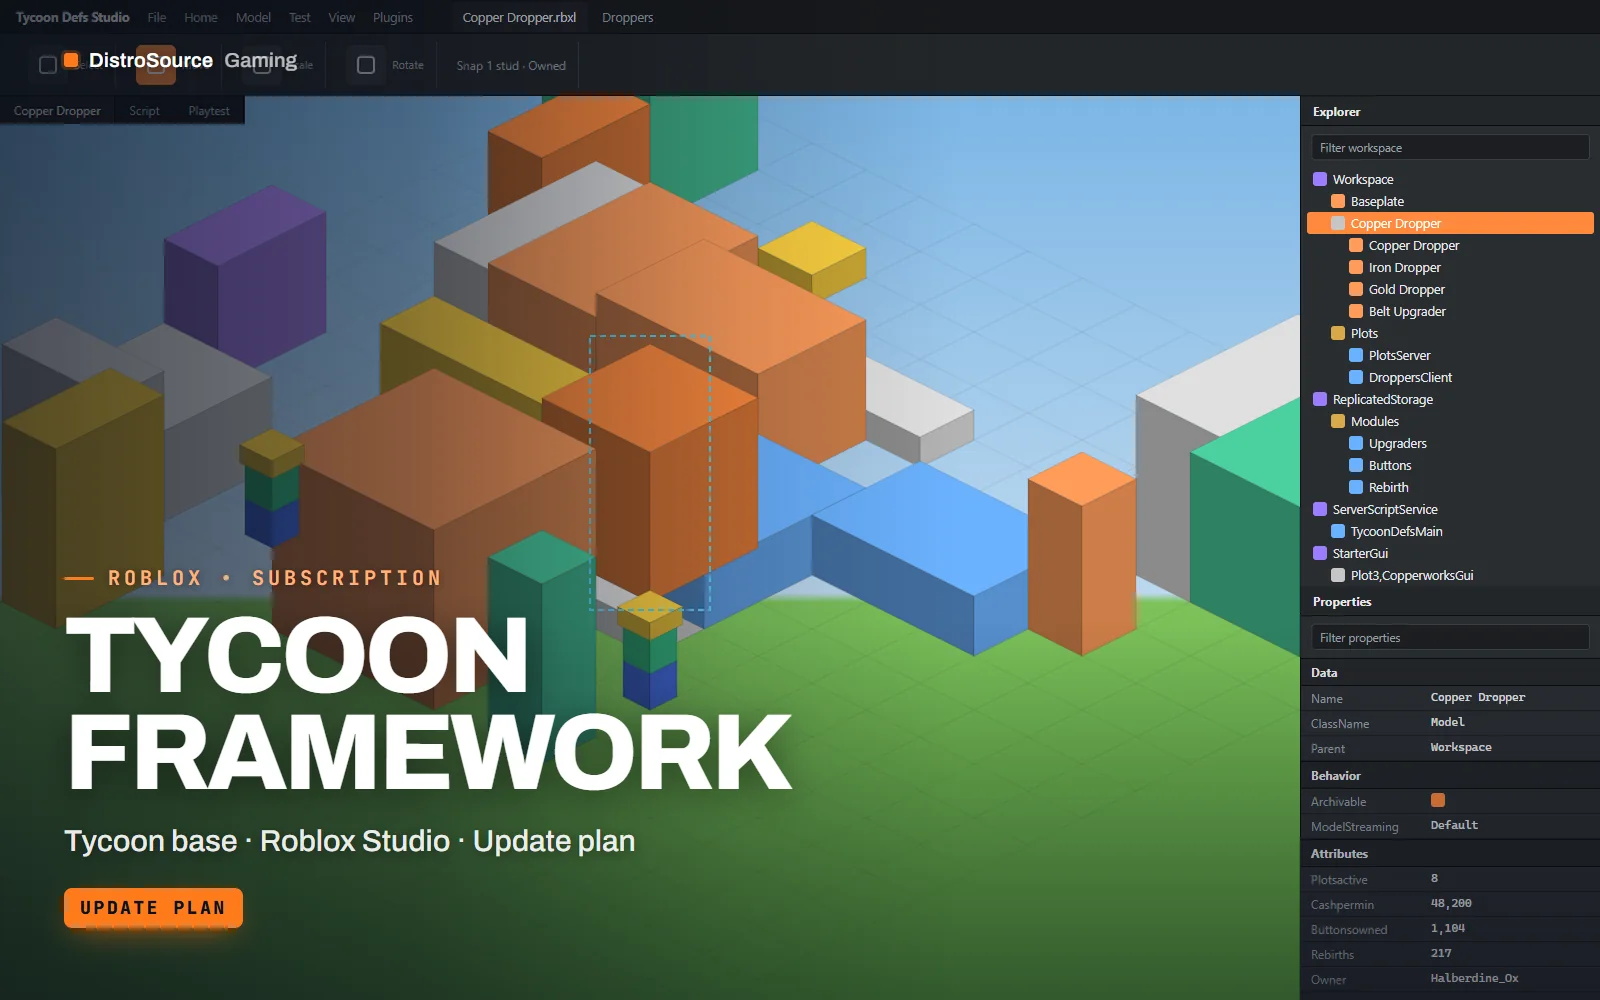Screen dimensions: 1600x1000
Task: Switch to the Droppers document tab
Action: pyautogui.click(x=628, y=17)
